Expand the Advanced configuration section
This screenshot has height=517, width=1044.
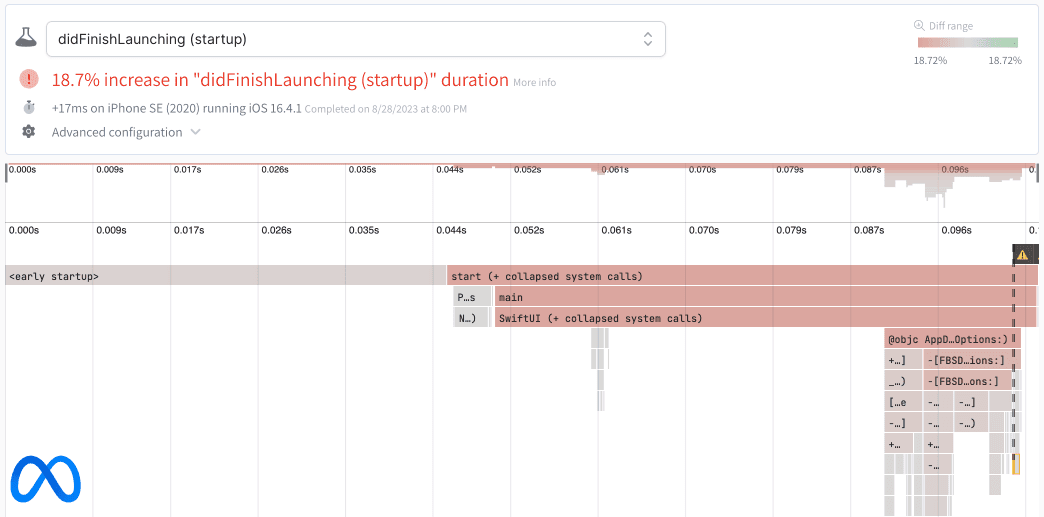pyautogui.click(x=117, y=132)
